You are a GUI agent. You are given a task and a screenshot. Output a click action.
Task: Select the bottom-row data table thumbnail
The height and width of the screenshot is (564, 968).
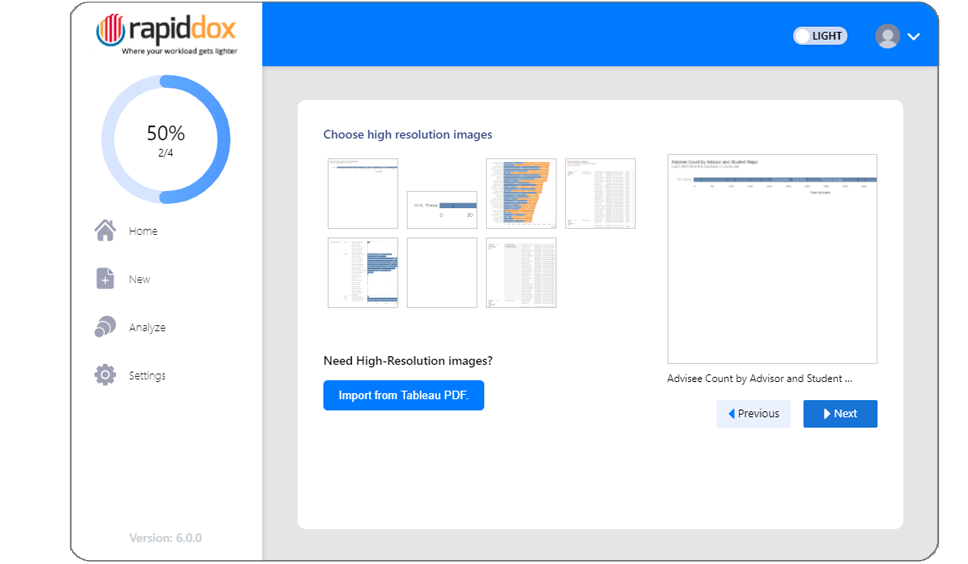[521, 272]
